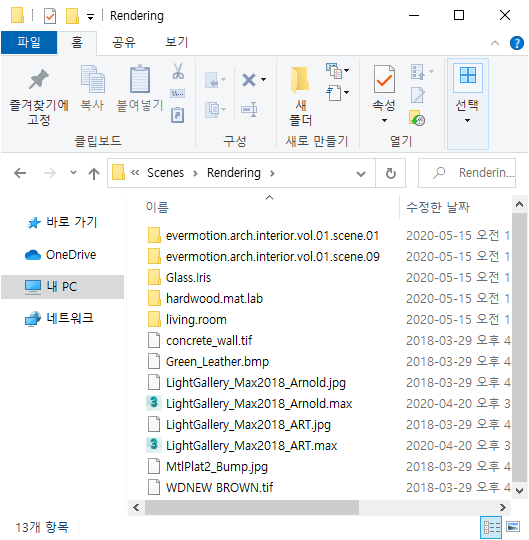Open recent locations dropdown
The image size is (529, 540).
click(x=73, y=172)
